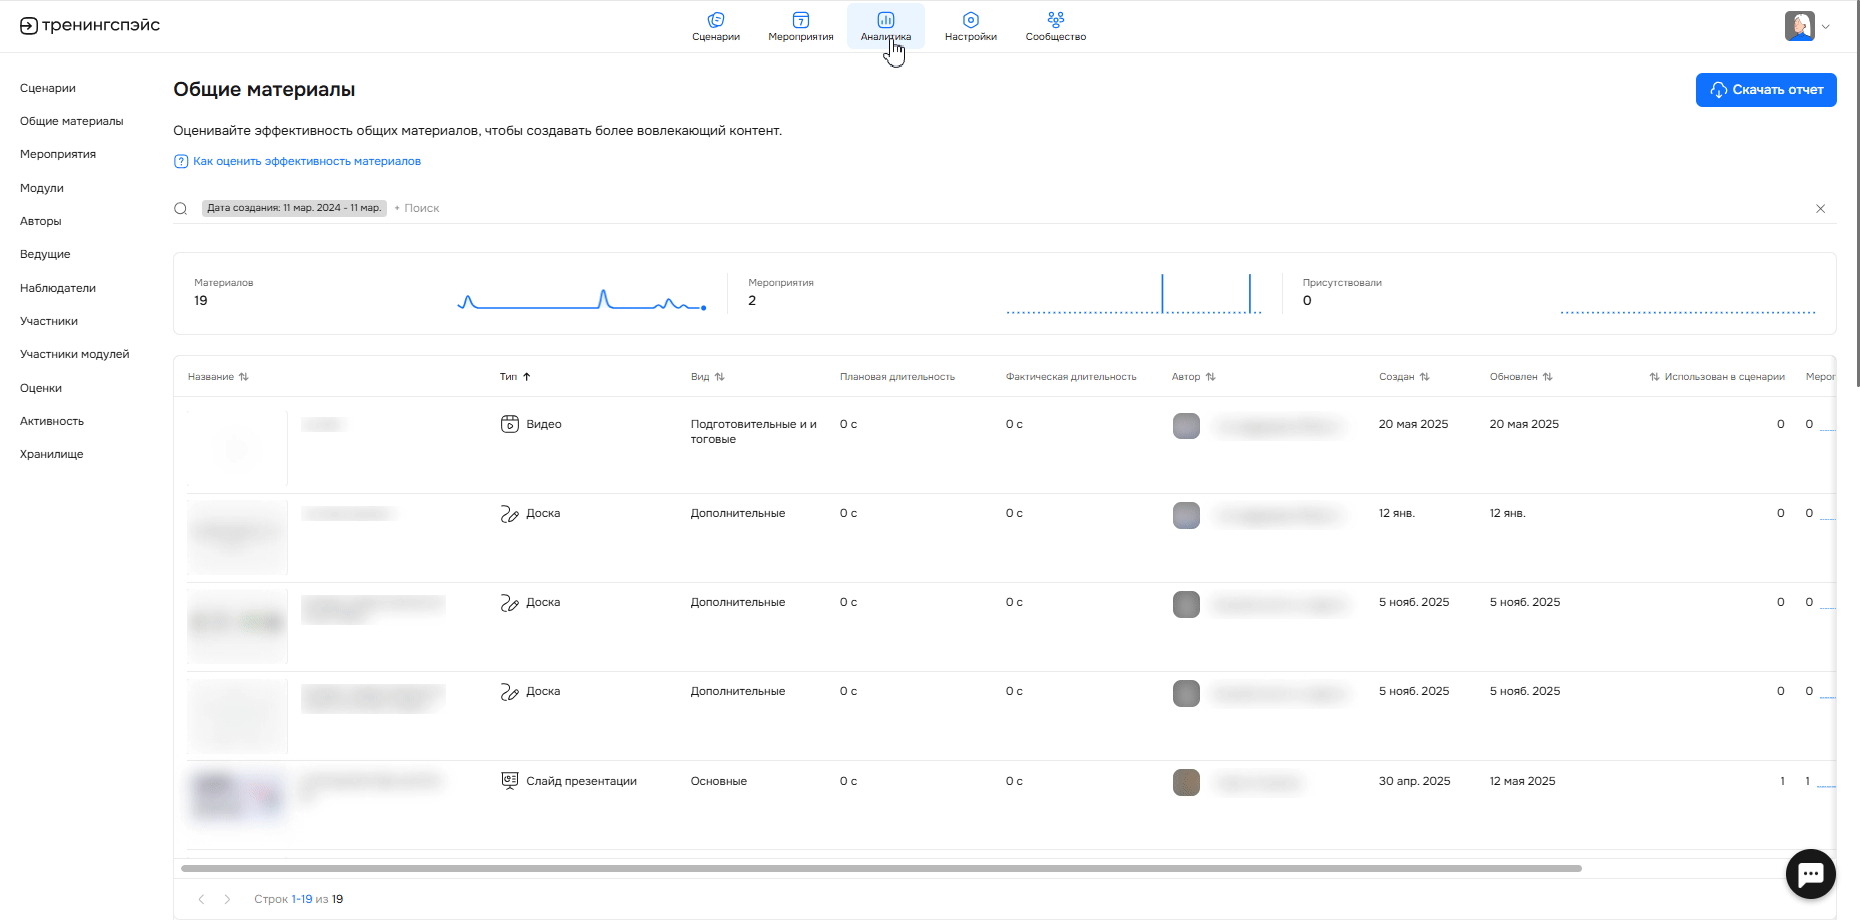The width and height of the screenshot is (1860, 920).
Task: Click the тренингспэйс logo
Action: pyautogui.click(x=90, y=25)
